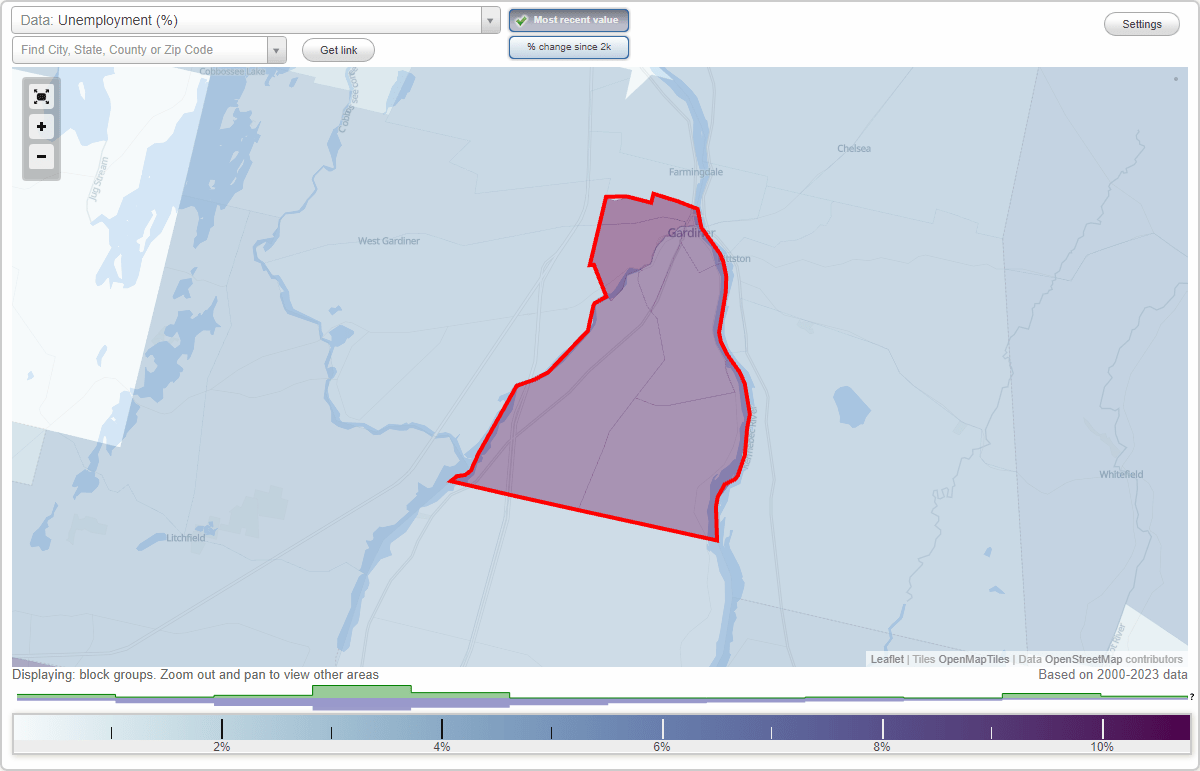Open the Settings panel

[1141, 23]
